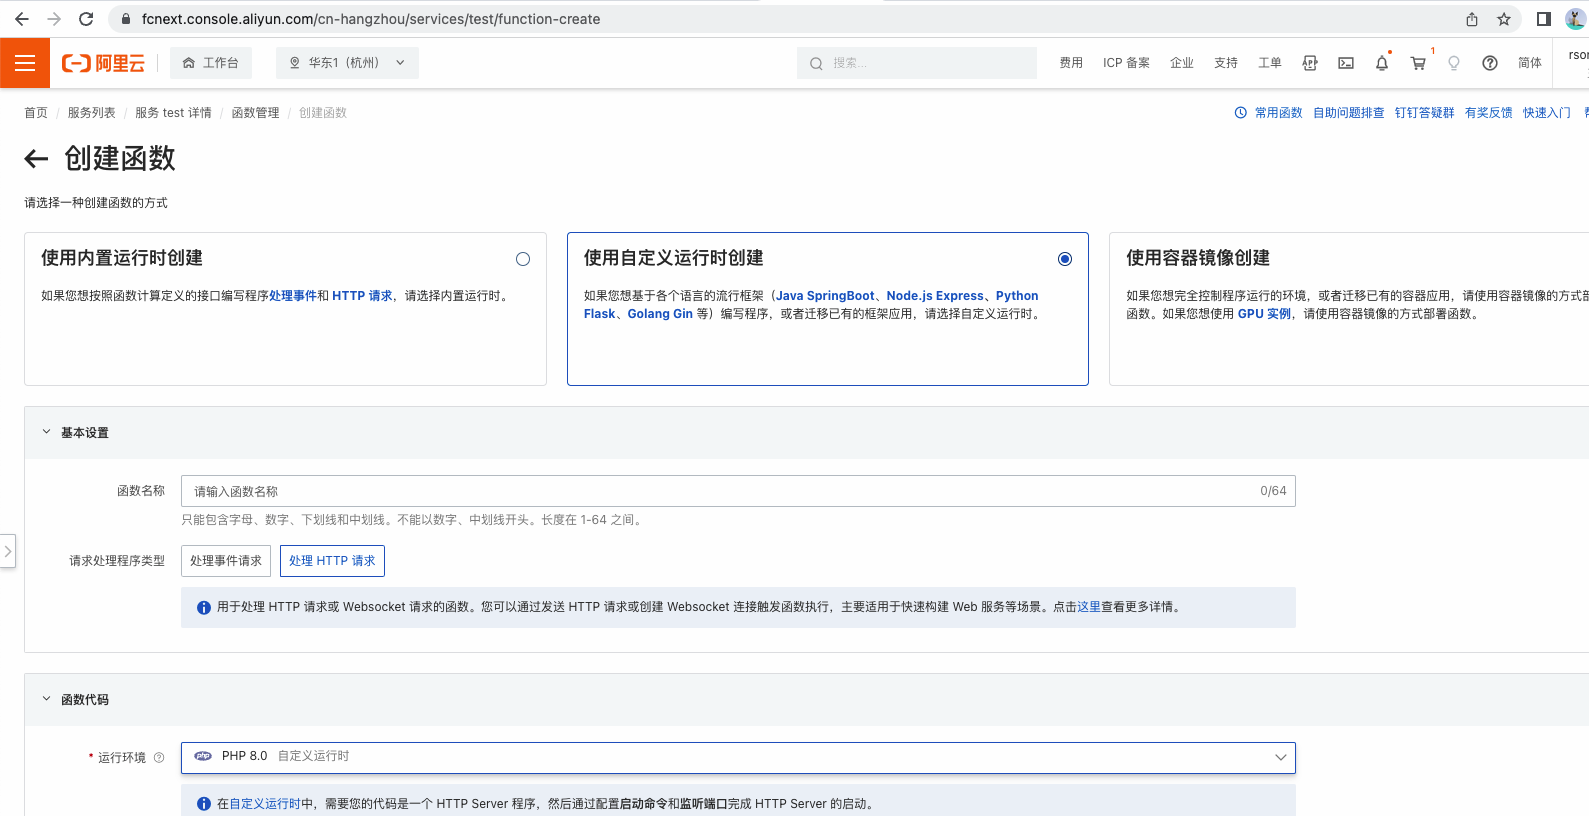Collapse the 基本设置 section
This screenshot has height=816, width=1589.
point(46,432)
